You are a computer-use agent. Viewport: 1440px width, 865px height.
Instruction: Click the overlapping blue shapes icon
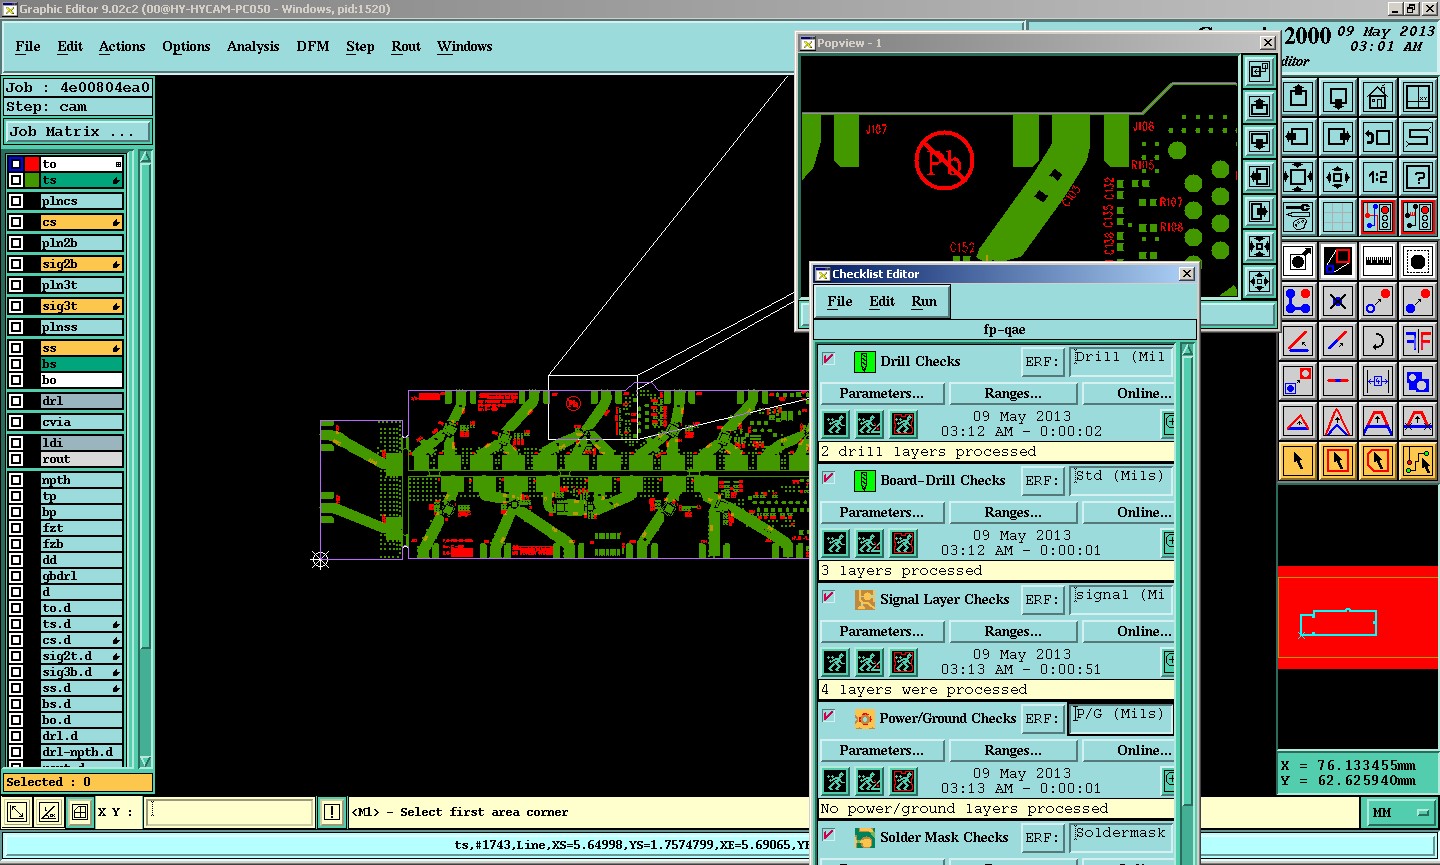[x=1418, y=381]
